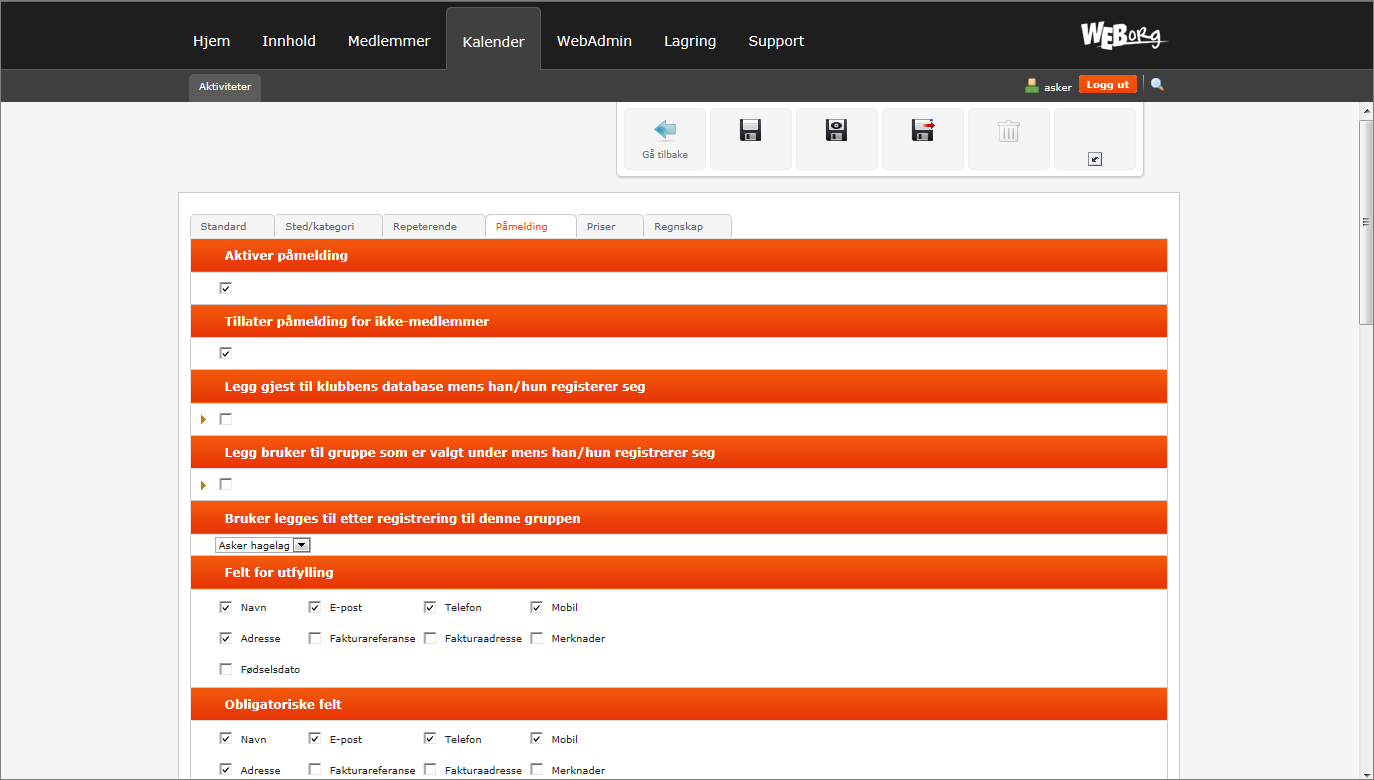Check Fakturareferanse under Felt for utfylling
The image size is (1374, 780).
pyautogui.click(x=314, y=638)
